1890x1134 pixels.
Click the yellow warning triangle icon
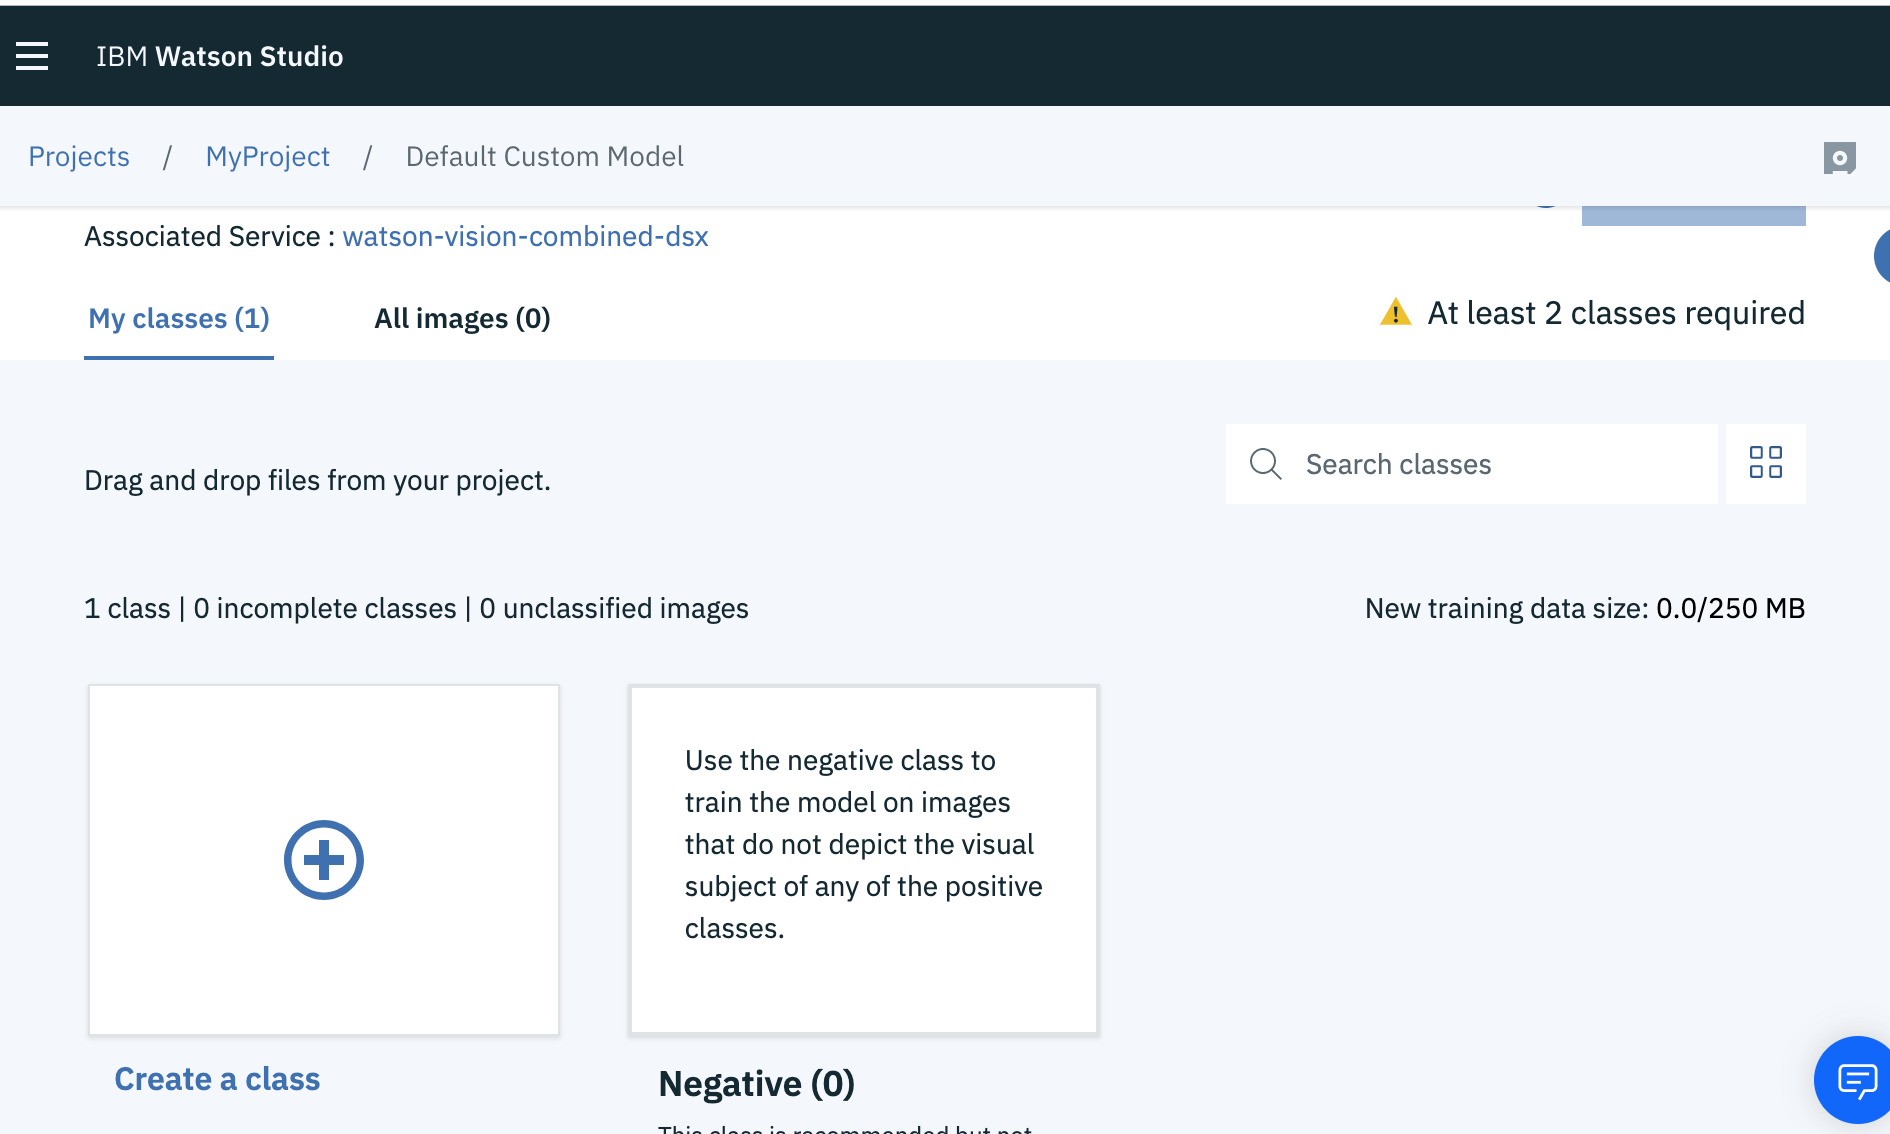[x=1395, y=313]
